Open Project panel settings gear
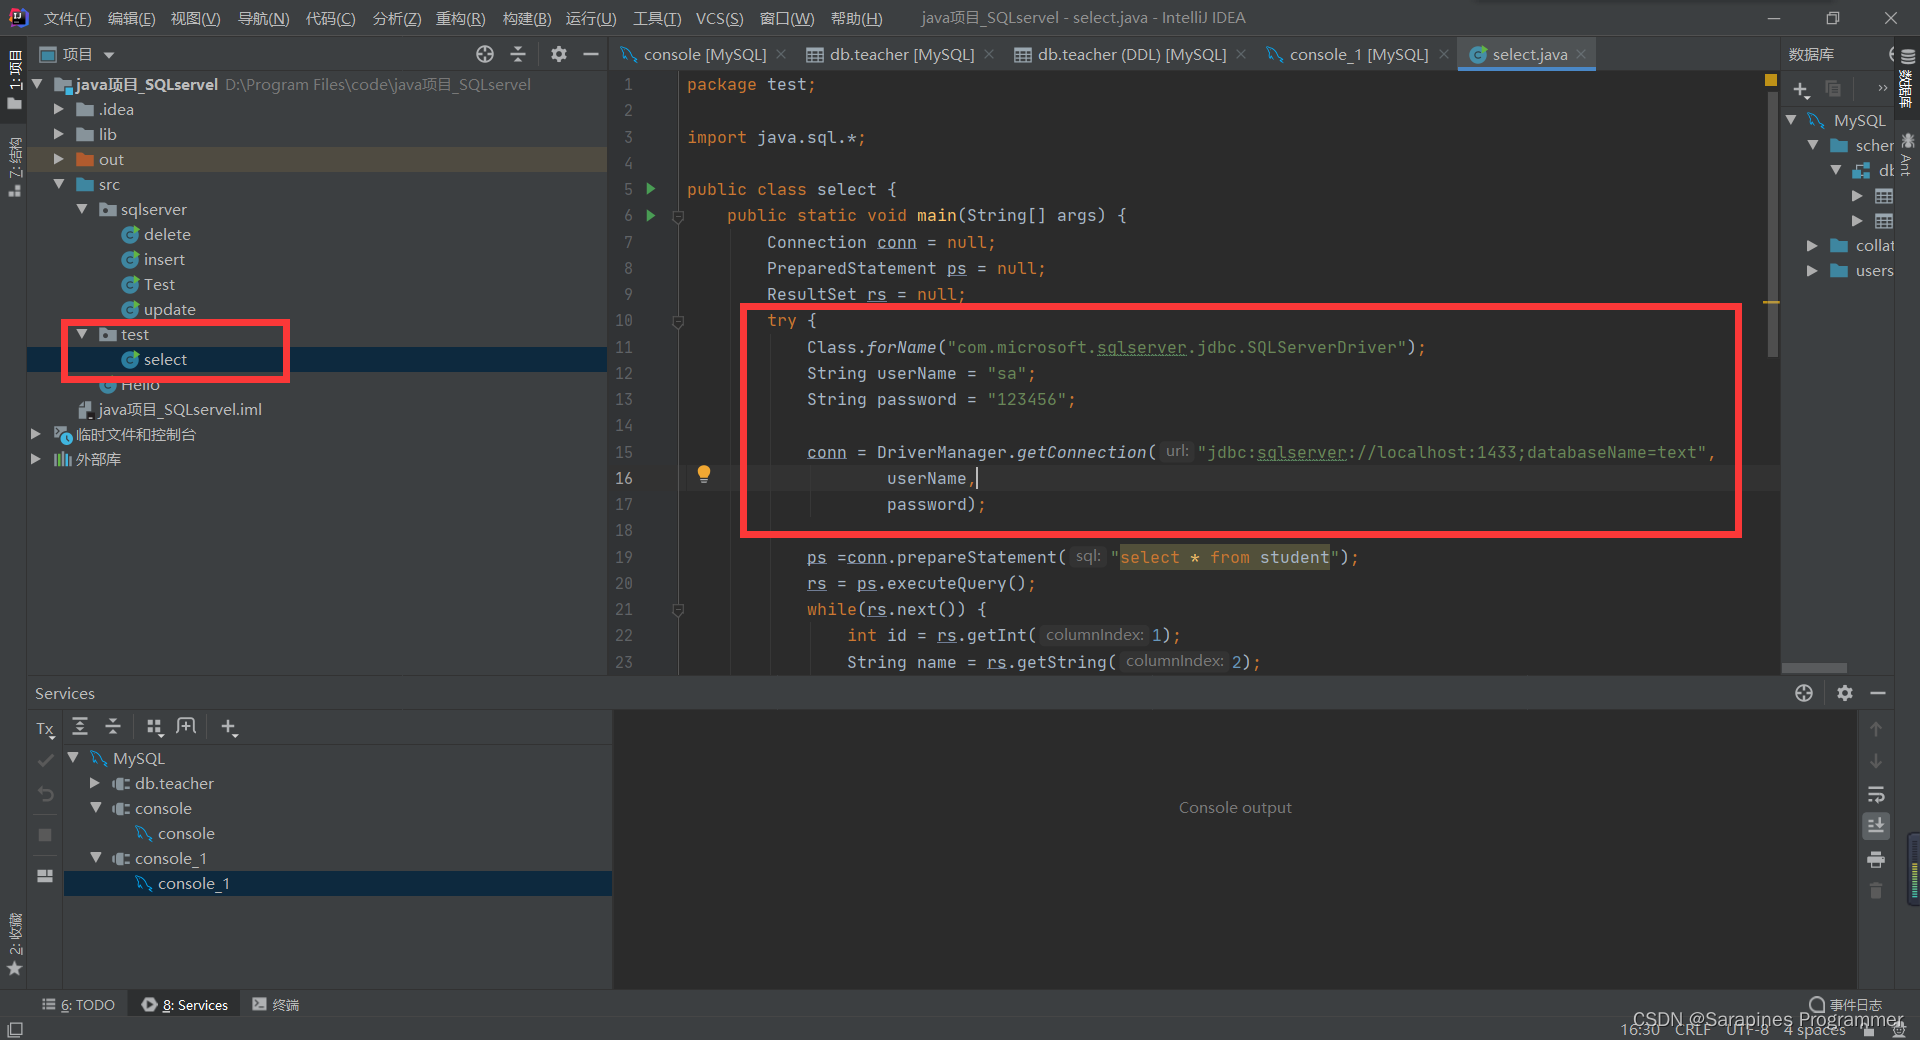The height and width of the screenshot is (1040, 1920). pyautogui.click(x=559, y=54)
